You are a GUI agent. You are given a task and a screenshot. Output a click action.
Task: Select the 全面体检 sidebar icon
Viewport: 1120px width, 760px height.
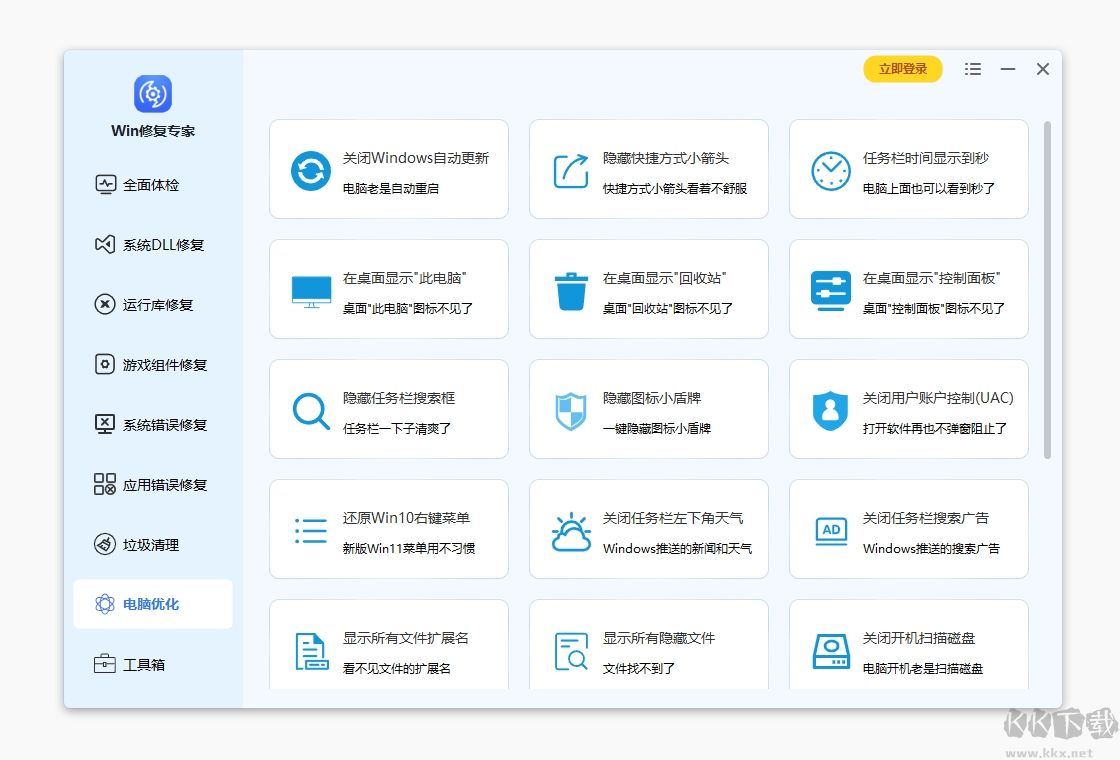click(105, 184)
